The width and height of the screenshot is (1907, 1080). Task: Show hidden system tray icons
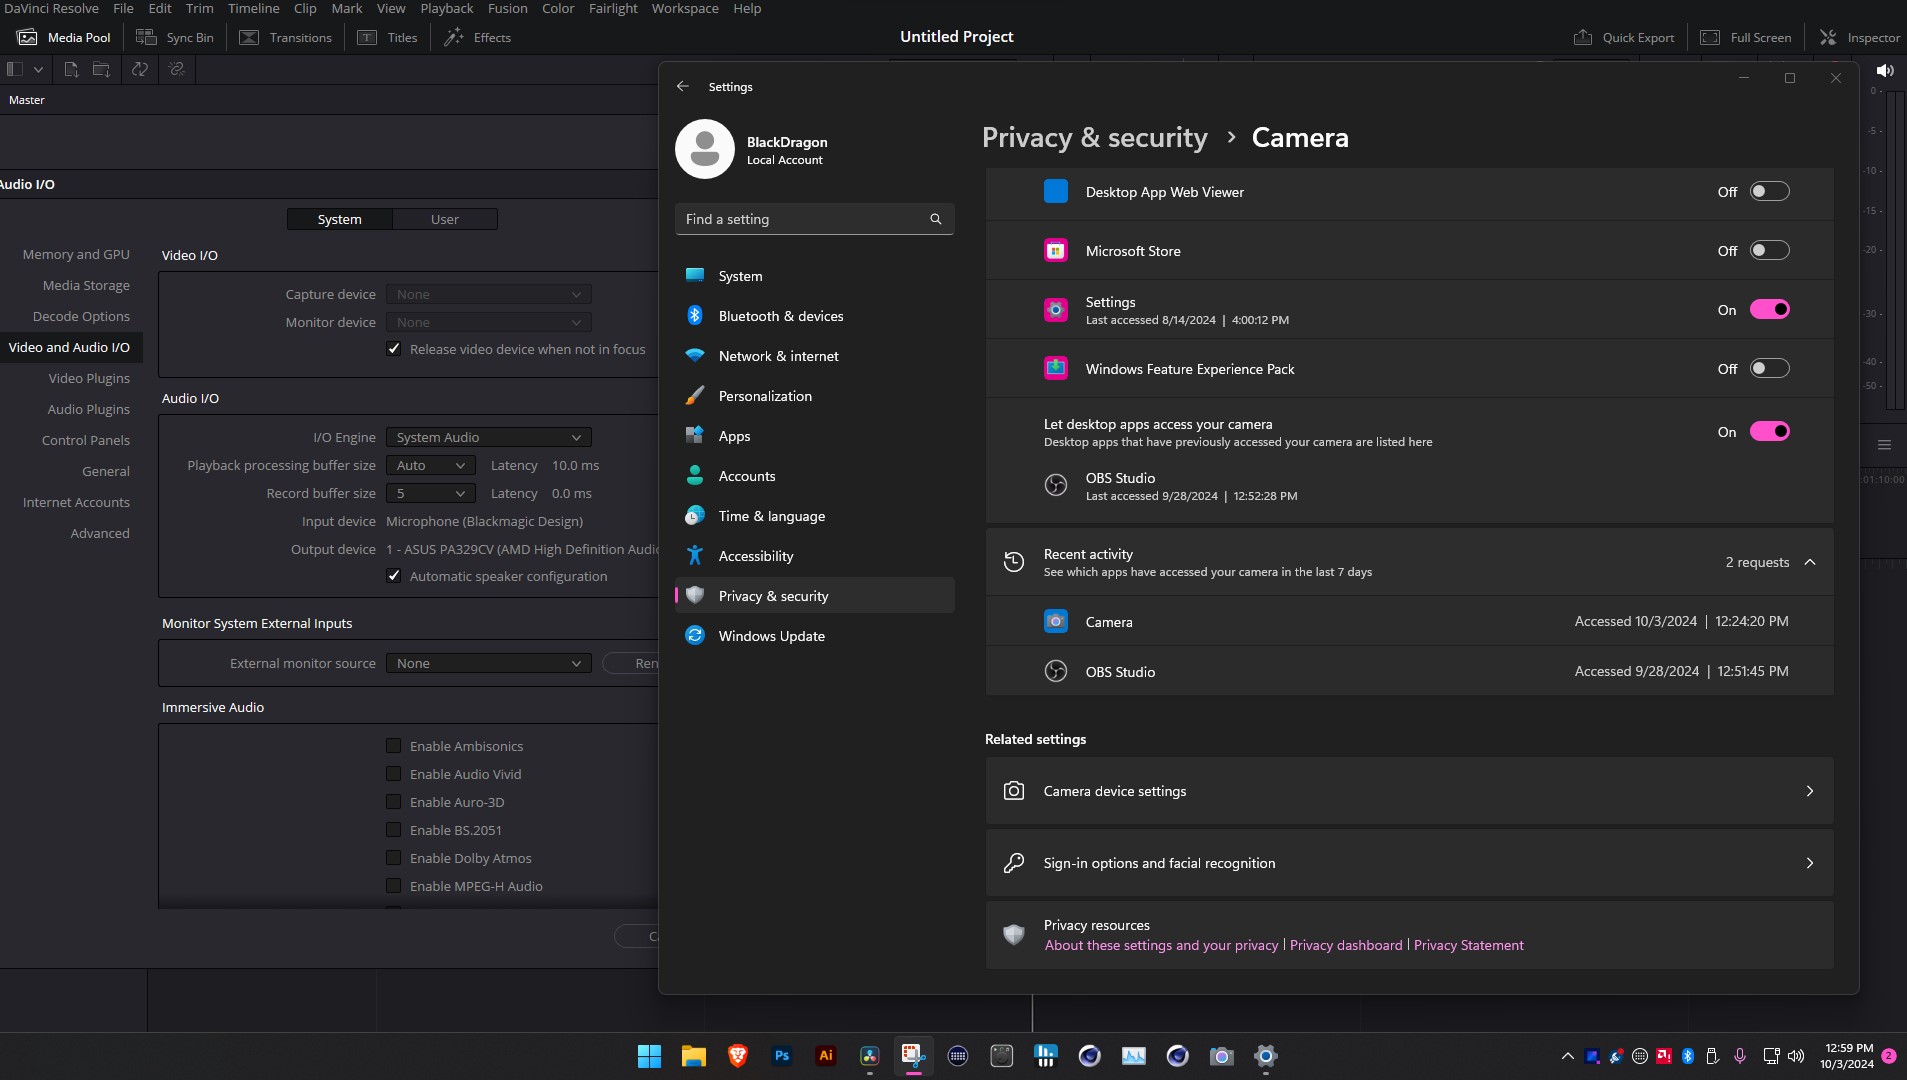[1567, 1056]
